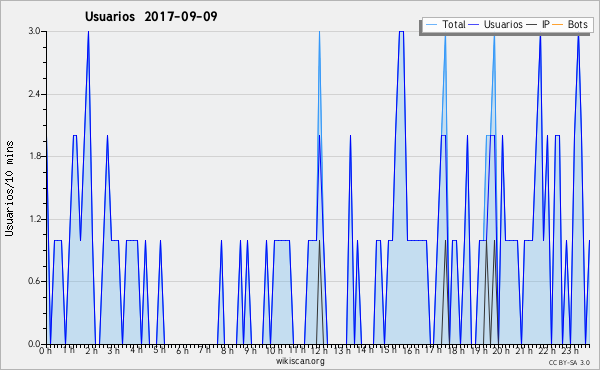Click the 0.0 y-axis value
Screen dimensions: 600x370
coord(34,344)
